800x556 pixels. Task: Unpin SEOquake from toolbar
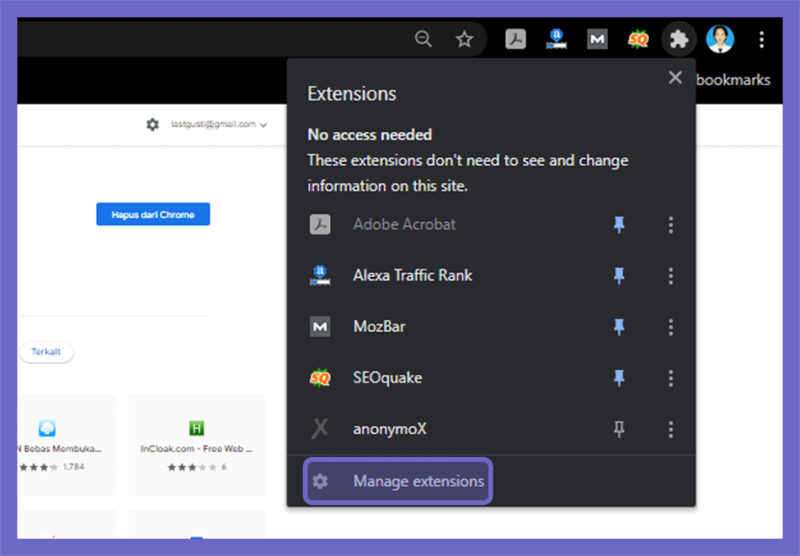click(619, 377)
